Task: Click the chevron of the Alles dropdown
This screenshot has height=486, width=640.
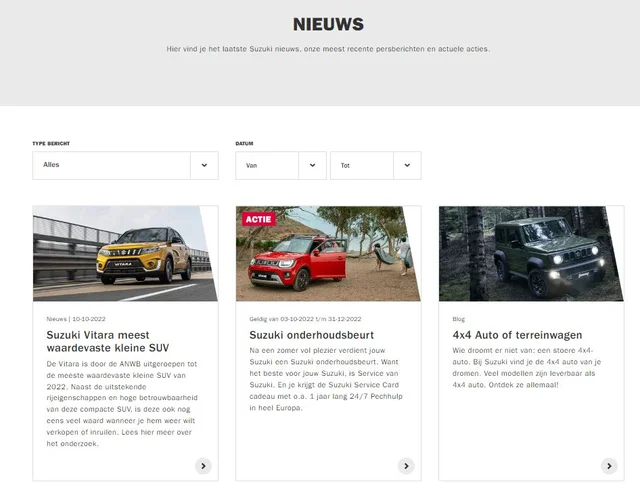Action: point(204,165)
